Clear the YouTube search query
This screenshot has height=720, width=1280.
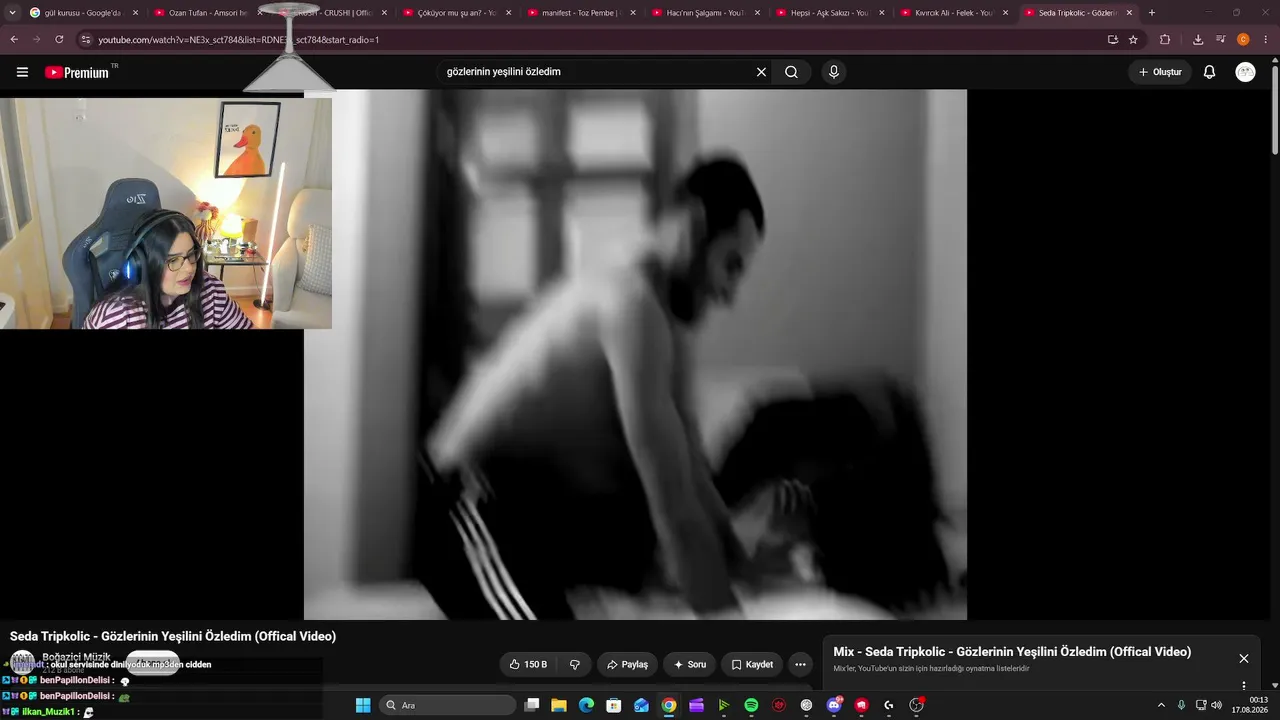pyautogui.click(x=761, y=72)
